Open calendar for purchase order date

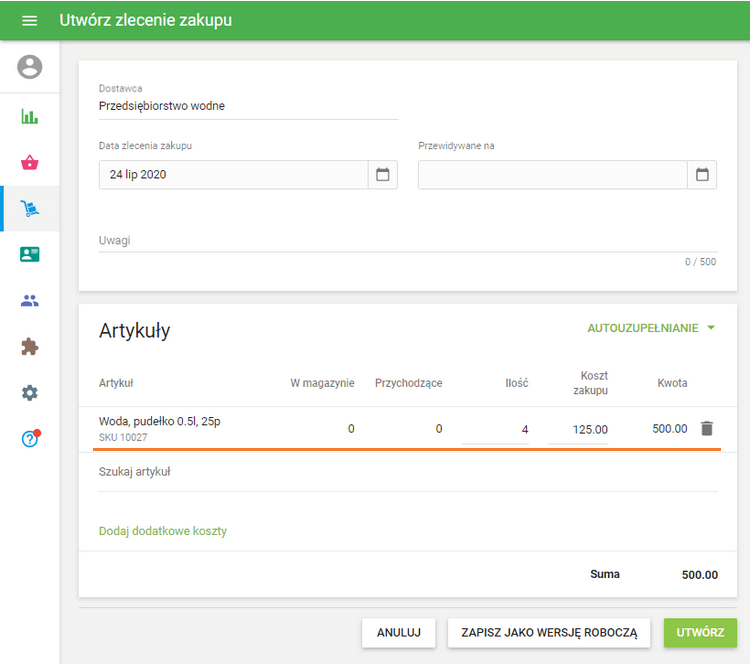[382, 175]
